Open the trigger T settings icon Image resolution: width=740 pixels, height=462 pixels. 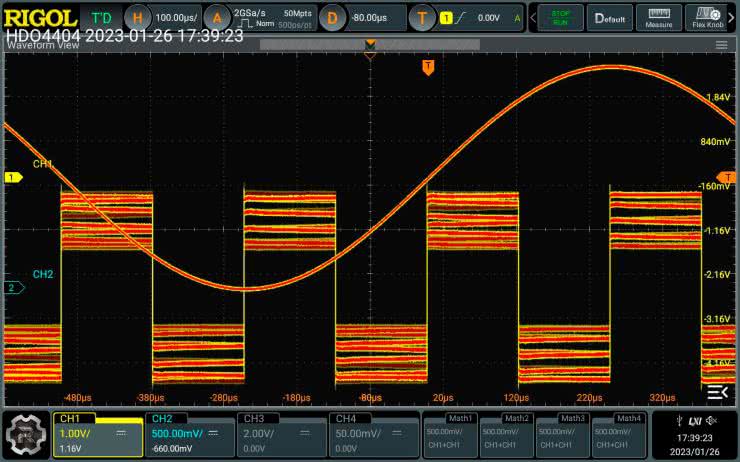pos(424,18)
